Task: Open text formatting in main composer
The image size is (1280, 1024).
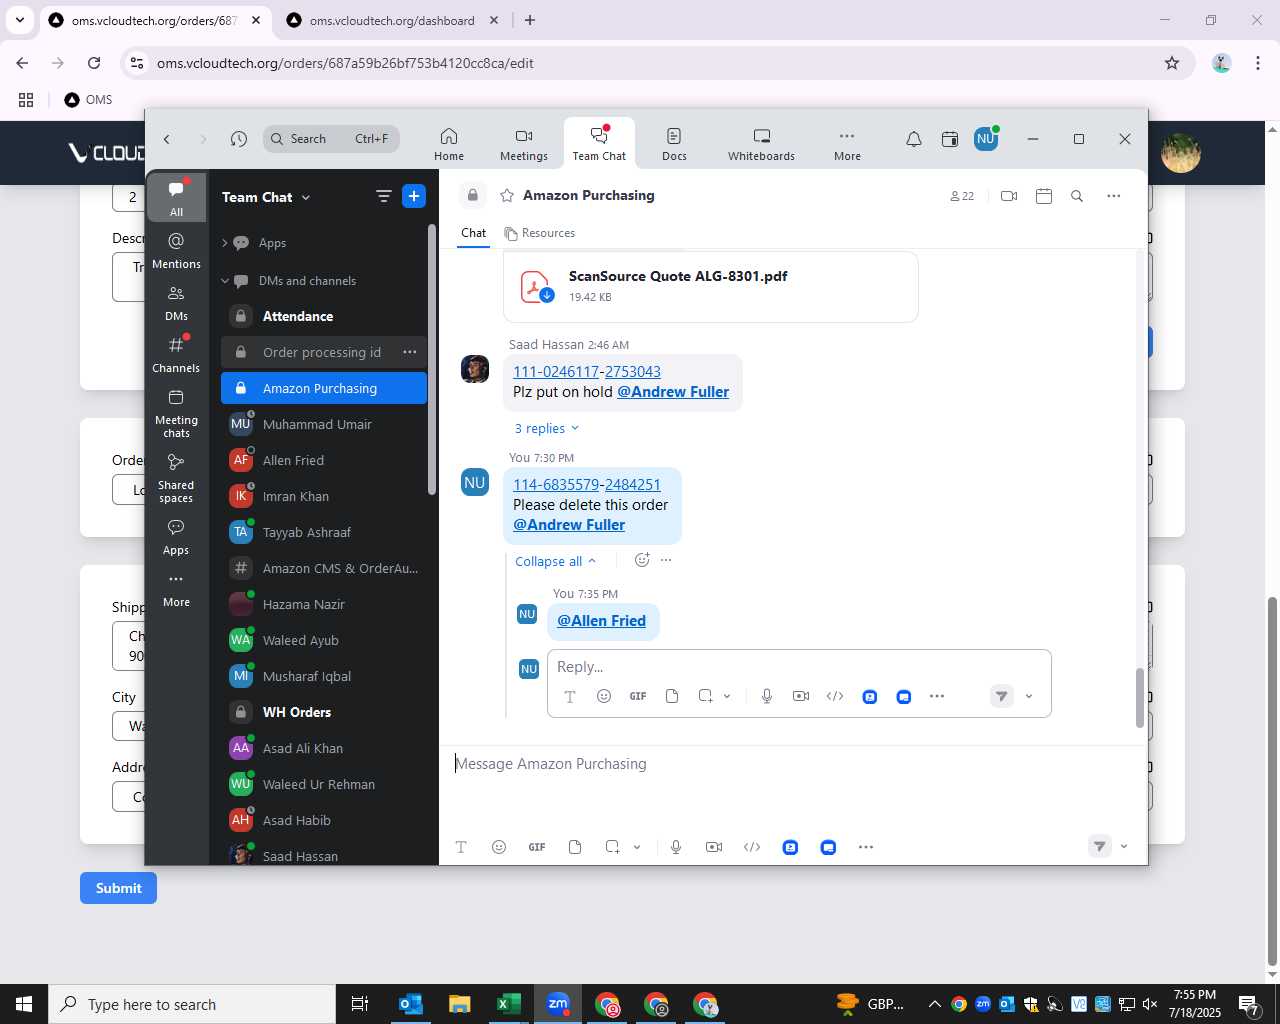Action: [461, 847]
